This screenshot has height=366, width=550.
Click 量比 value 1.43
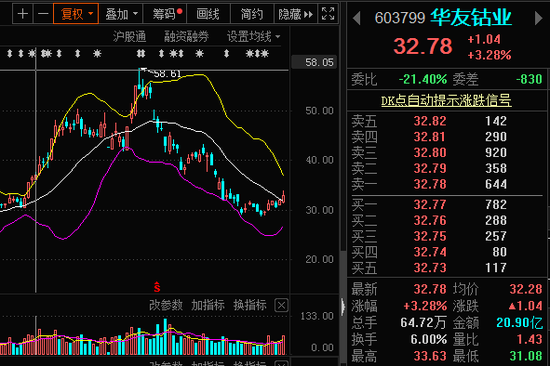click(x=530, y=339)
